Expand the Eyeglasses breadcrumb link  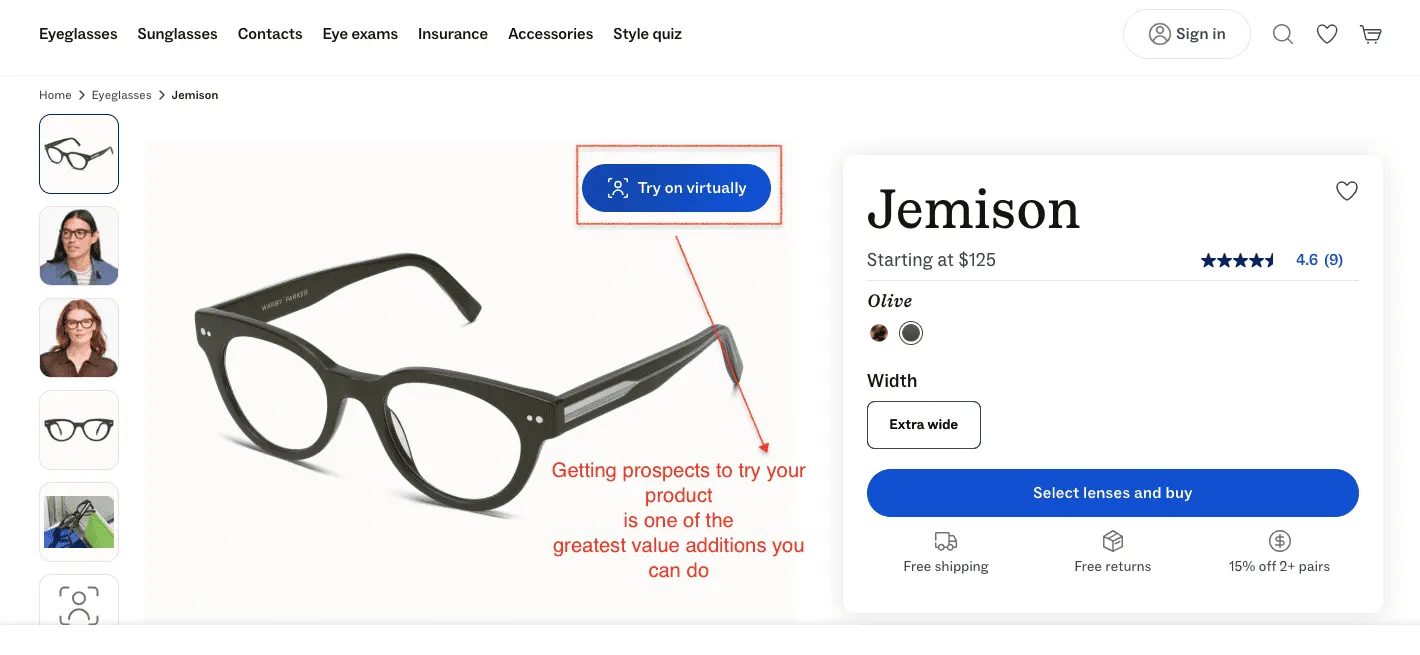point(121,95)
